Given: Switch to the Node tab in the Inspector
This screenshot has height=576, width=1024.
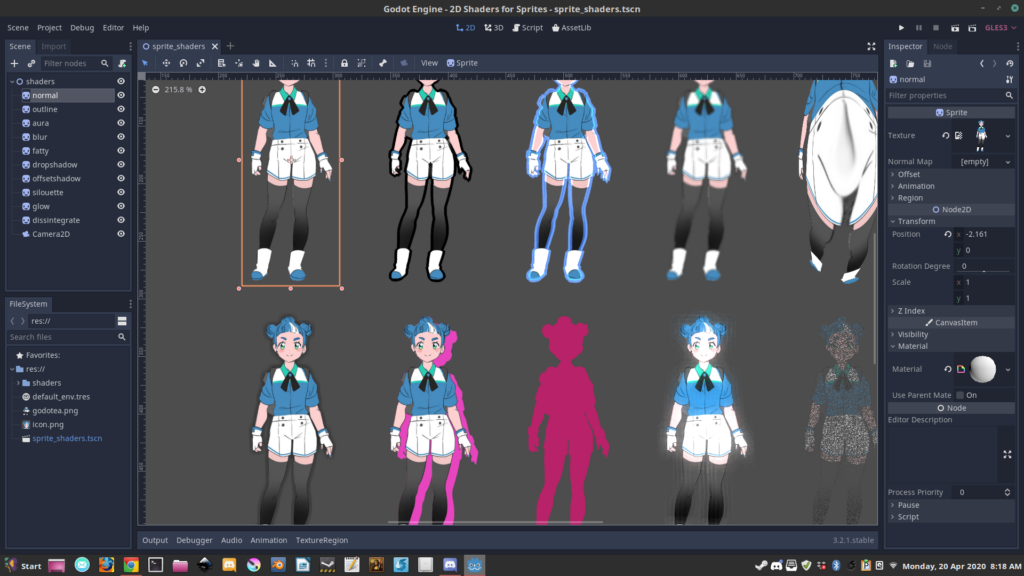Looking at the screenshot, I should click(944, 46).
